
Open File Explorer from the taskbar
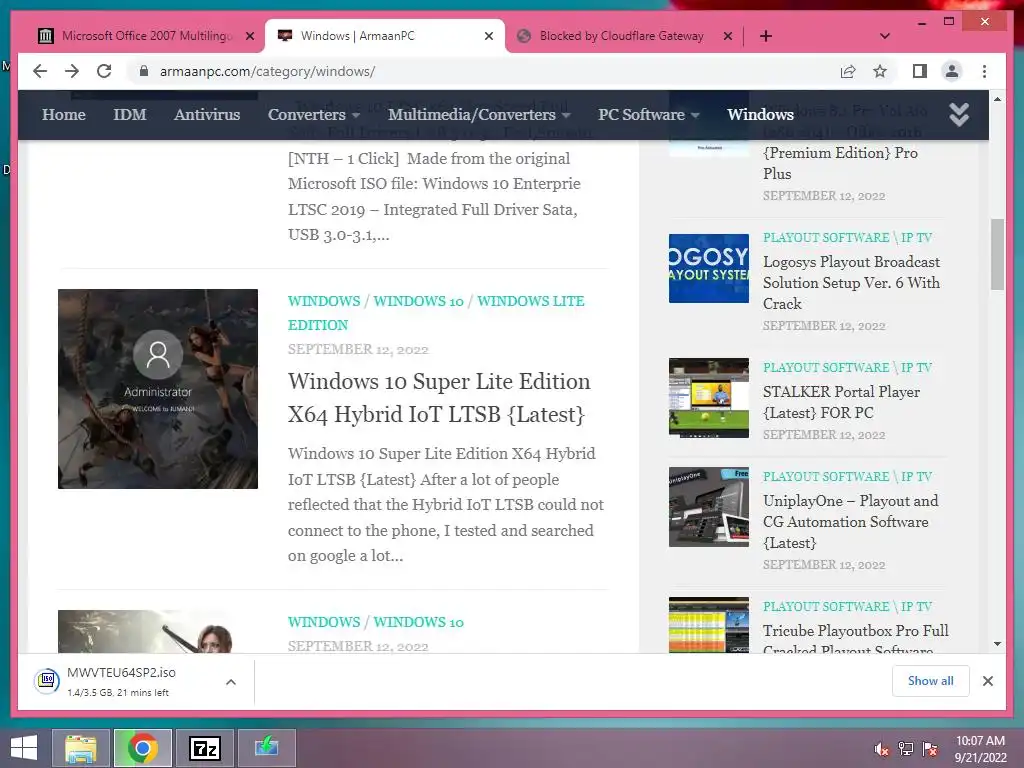pos(81,748)
